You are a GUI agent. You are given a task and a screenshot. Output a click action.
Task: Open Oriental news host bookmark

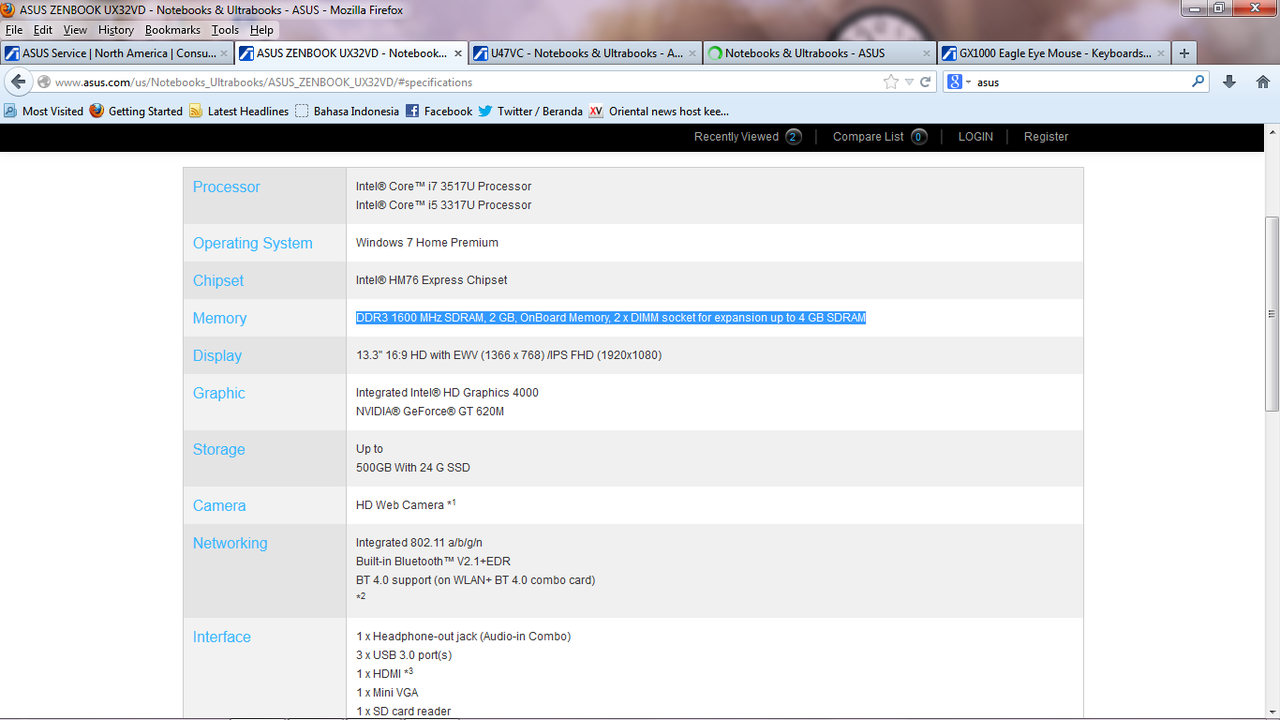pos(659,111)
